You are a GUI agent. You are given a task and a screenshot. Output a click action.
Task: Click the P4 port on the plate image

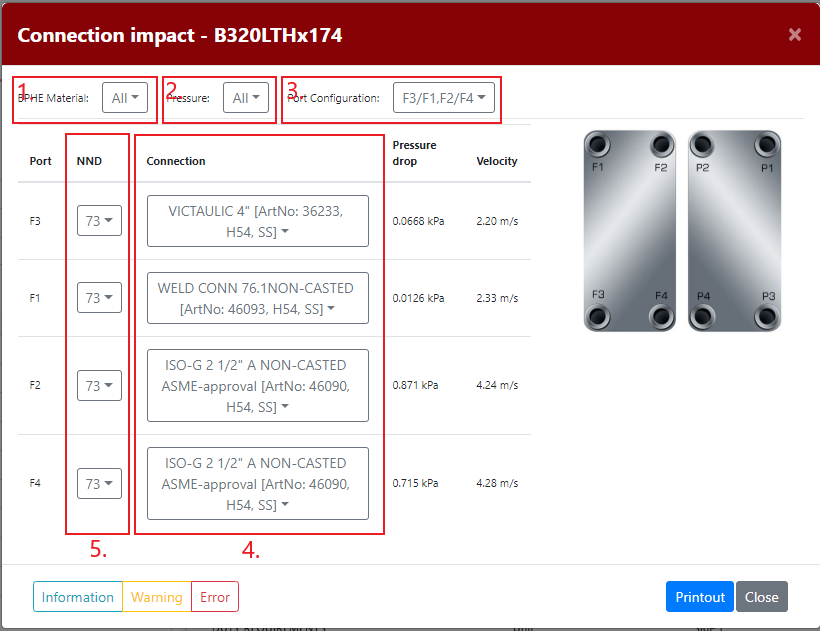pyautogui.click(x=702, y=316)
